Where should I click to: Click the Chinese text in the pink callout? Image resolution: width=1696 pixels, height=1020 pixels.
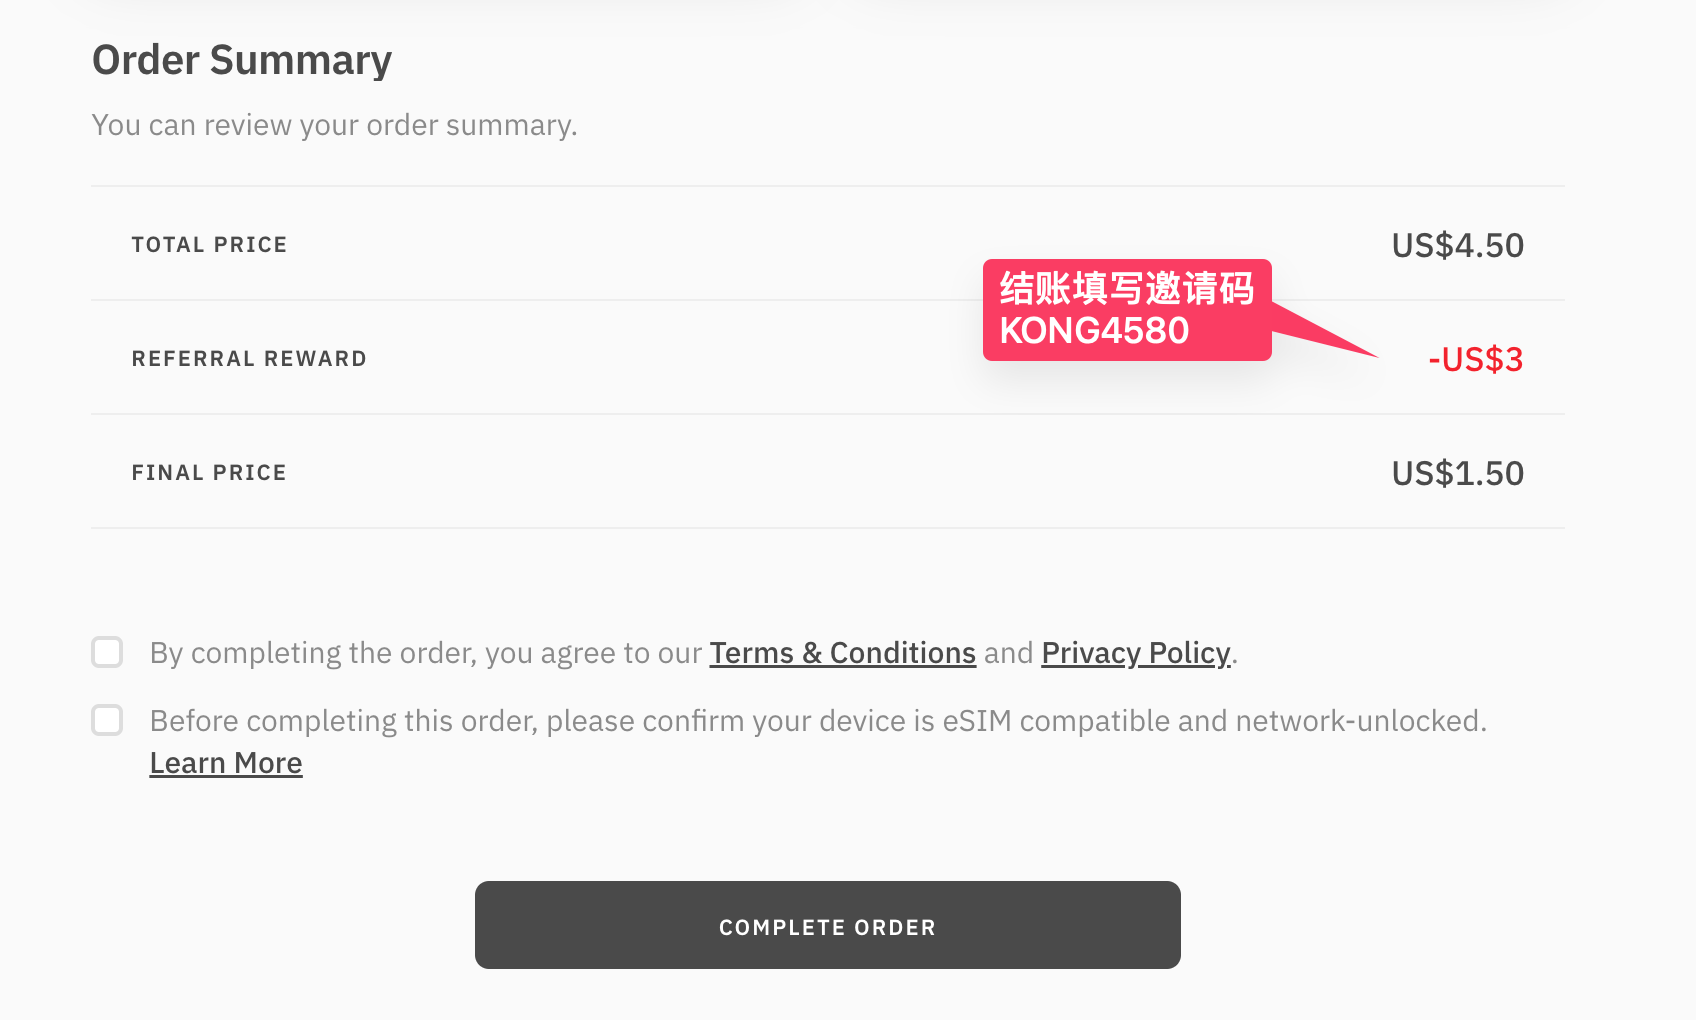pos(1126,288)
